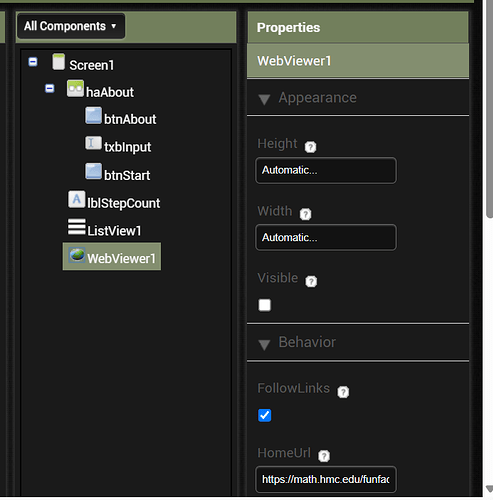Collapse the Screen1 tree node
This screenshot has height=500, width=493.
[33, 62]
